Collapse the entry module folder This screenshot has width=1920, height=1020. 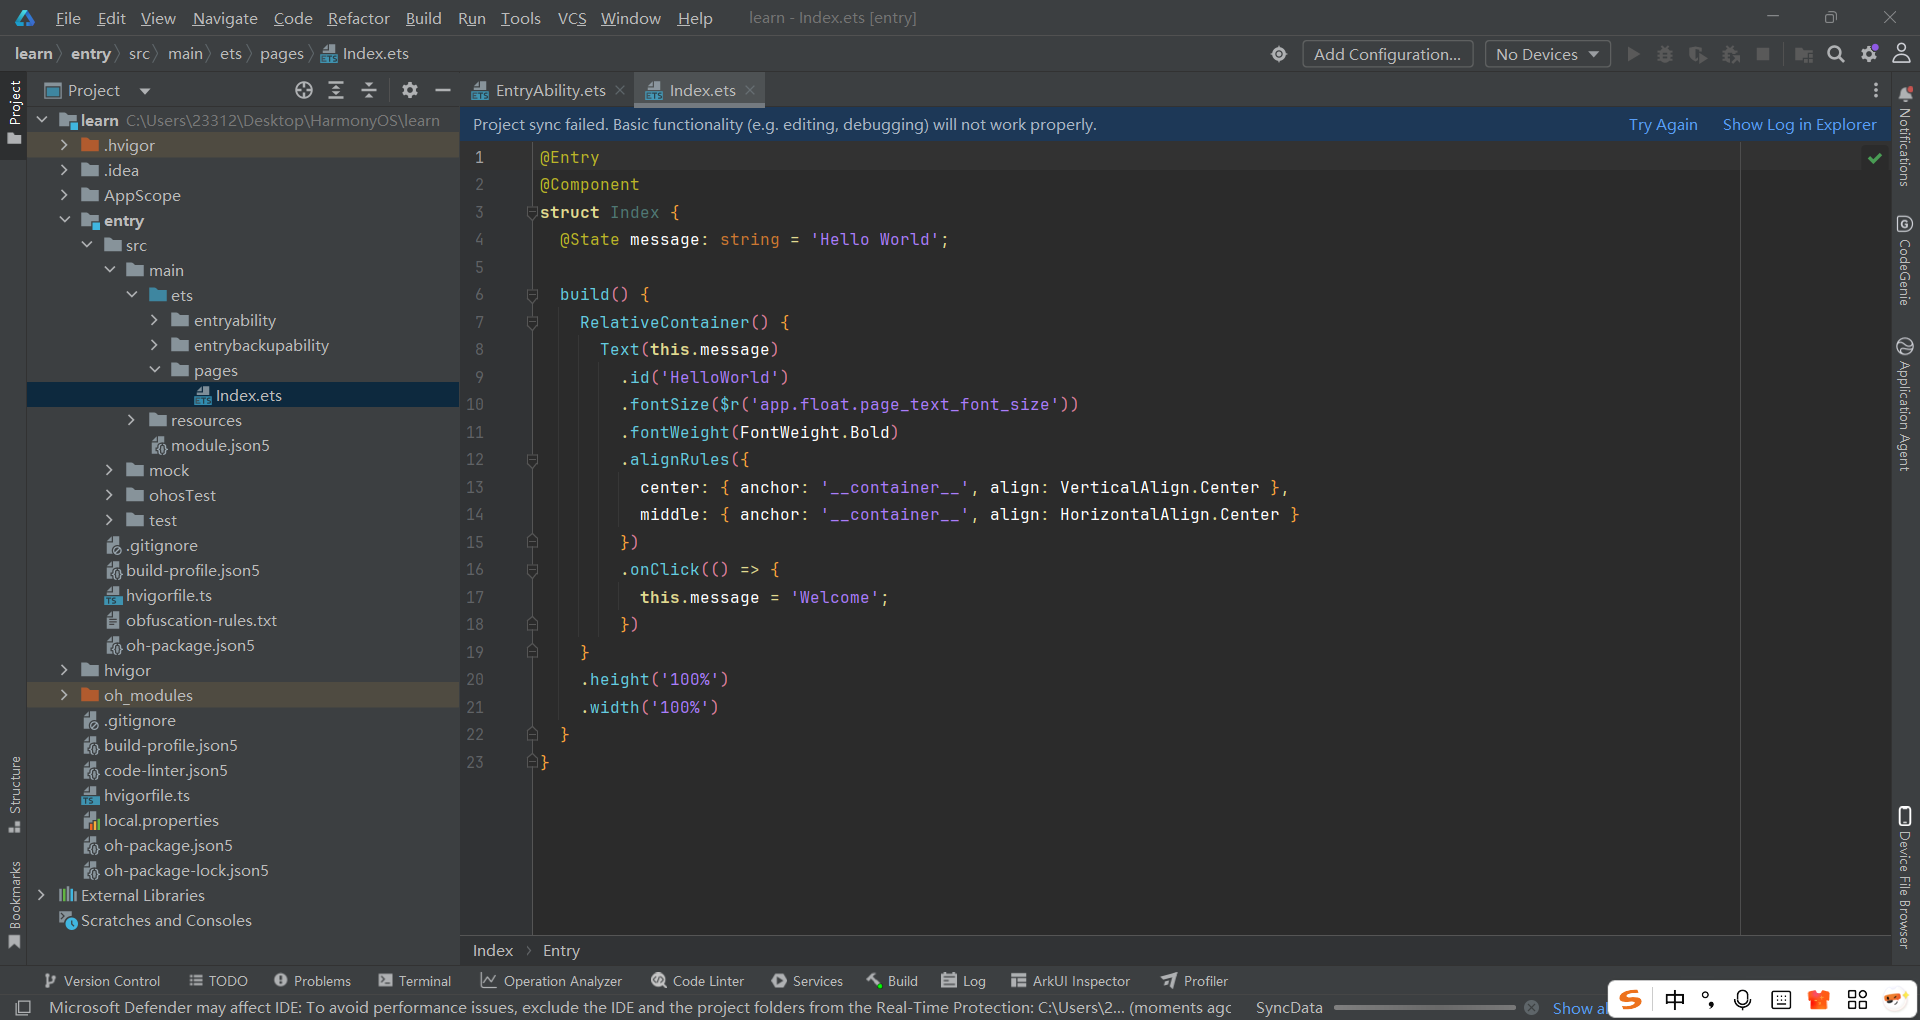coord(65,220)
